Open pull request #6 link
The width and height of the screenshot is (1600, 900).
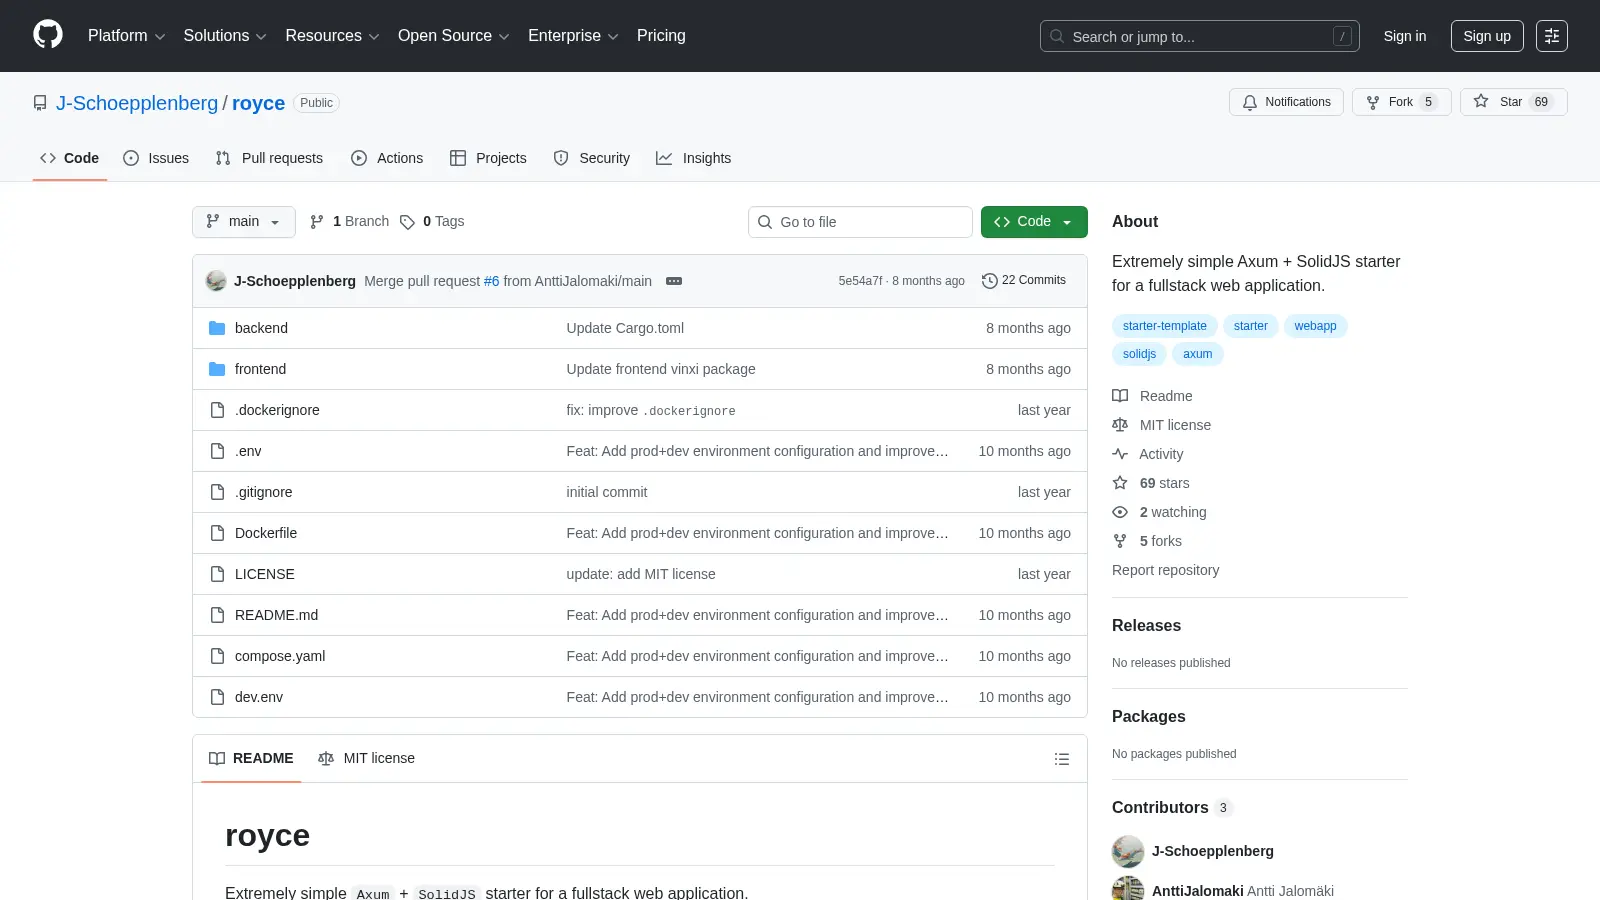tap(491, 281)
